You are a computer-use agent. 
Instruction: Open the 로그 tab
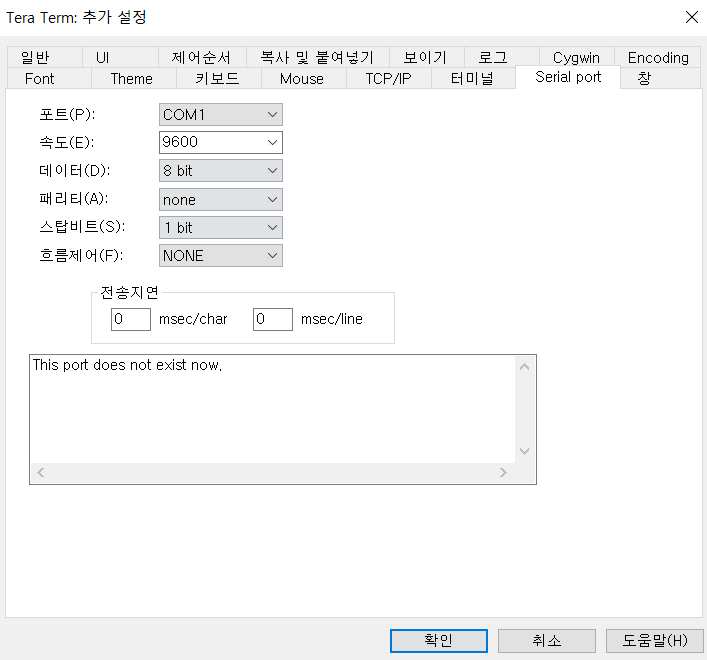tap(501, 57)
